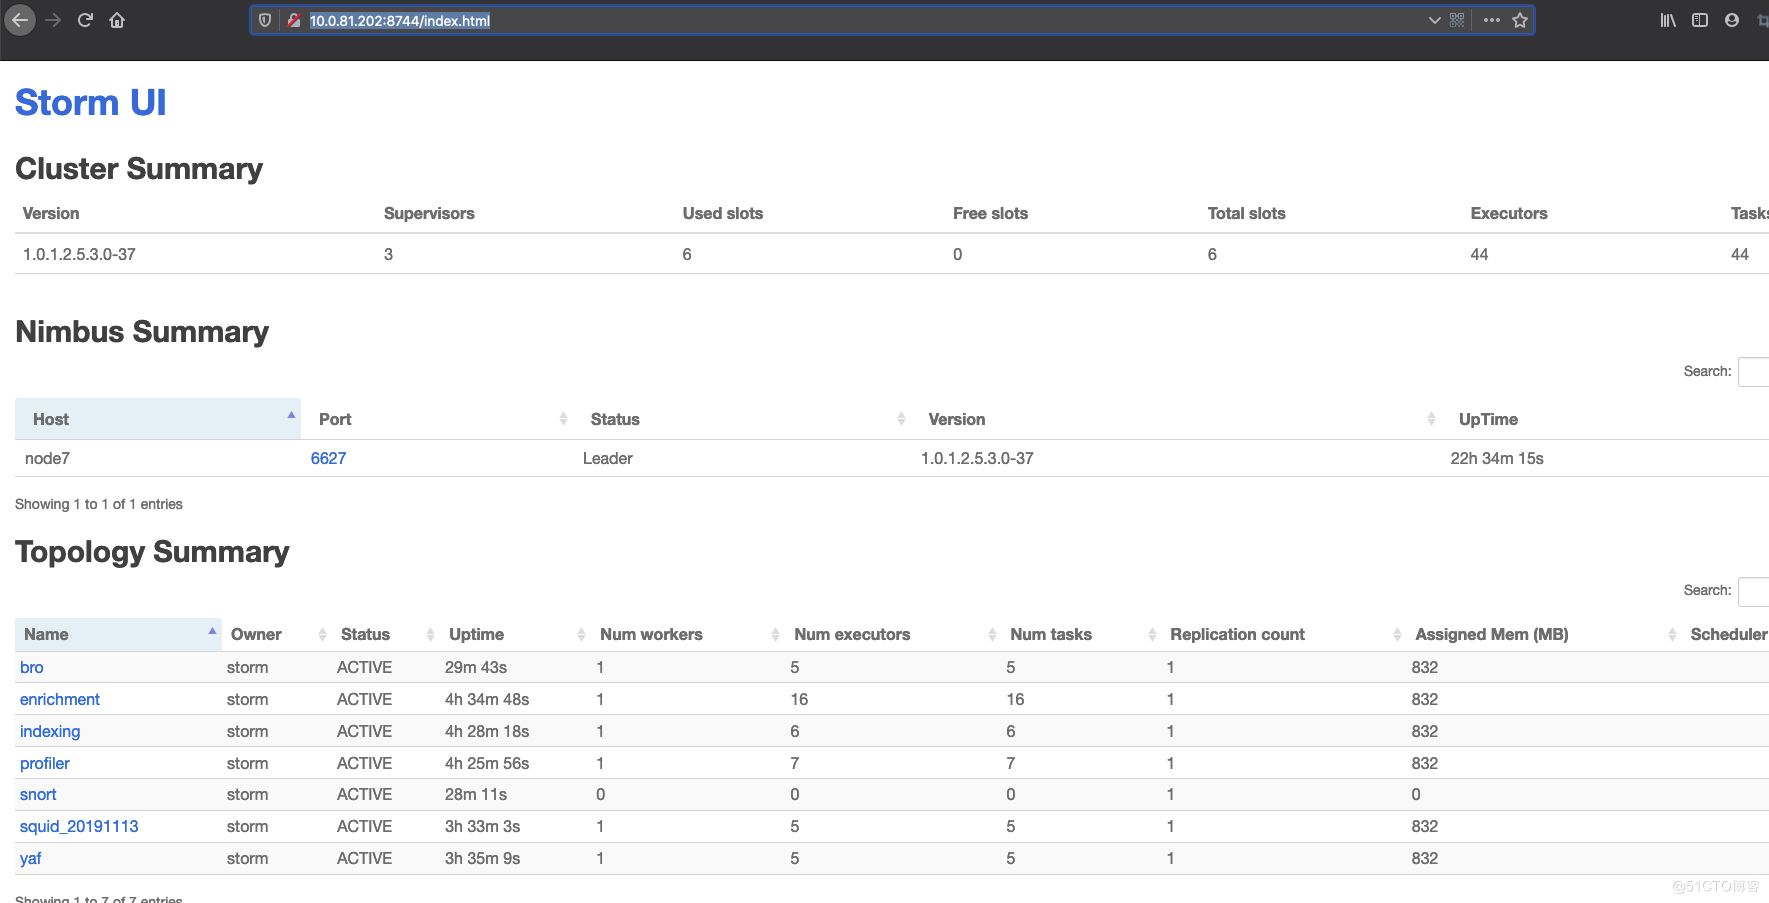Open browser home page icon

[117, 20]
